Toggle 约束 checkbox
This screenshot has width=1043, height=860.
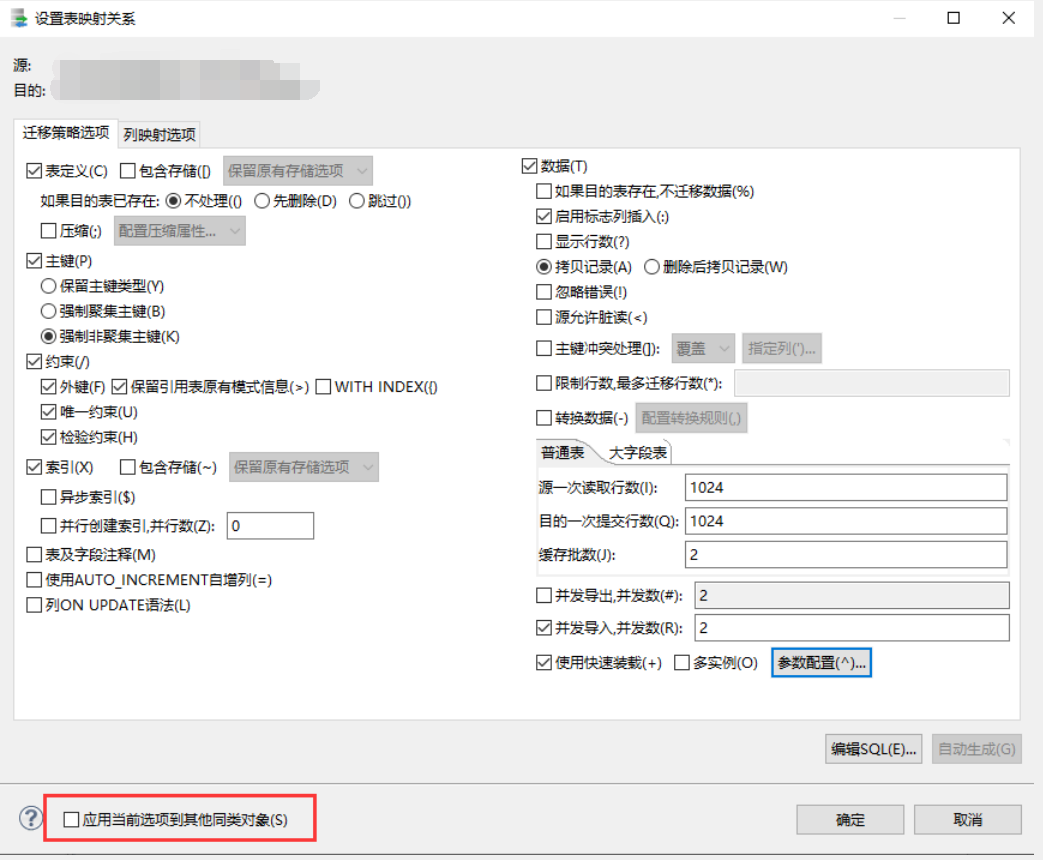[34, 362]
